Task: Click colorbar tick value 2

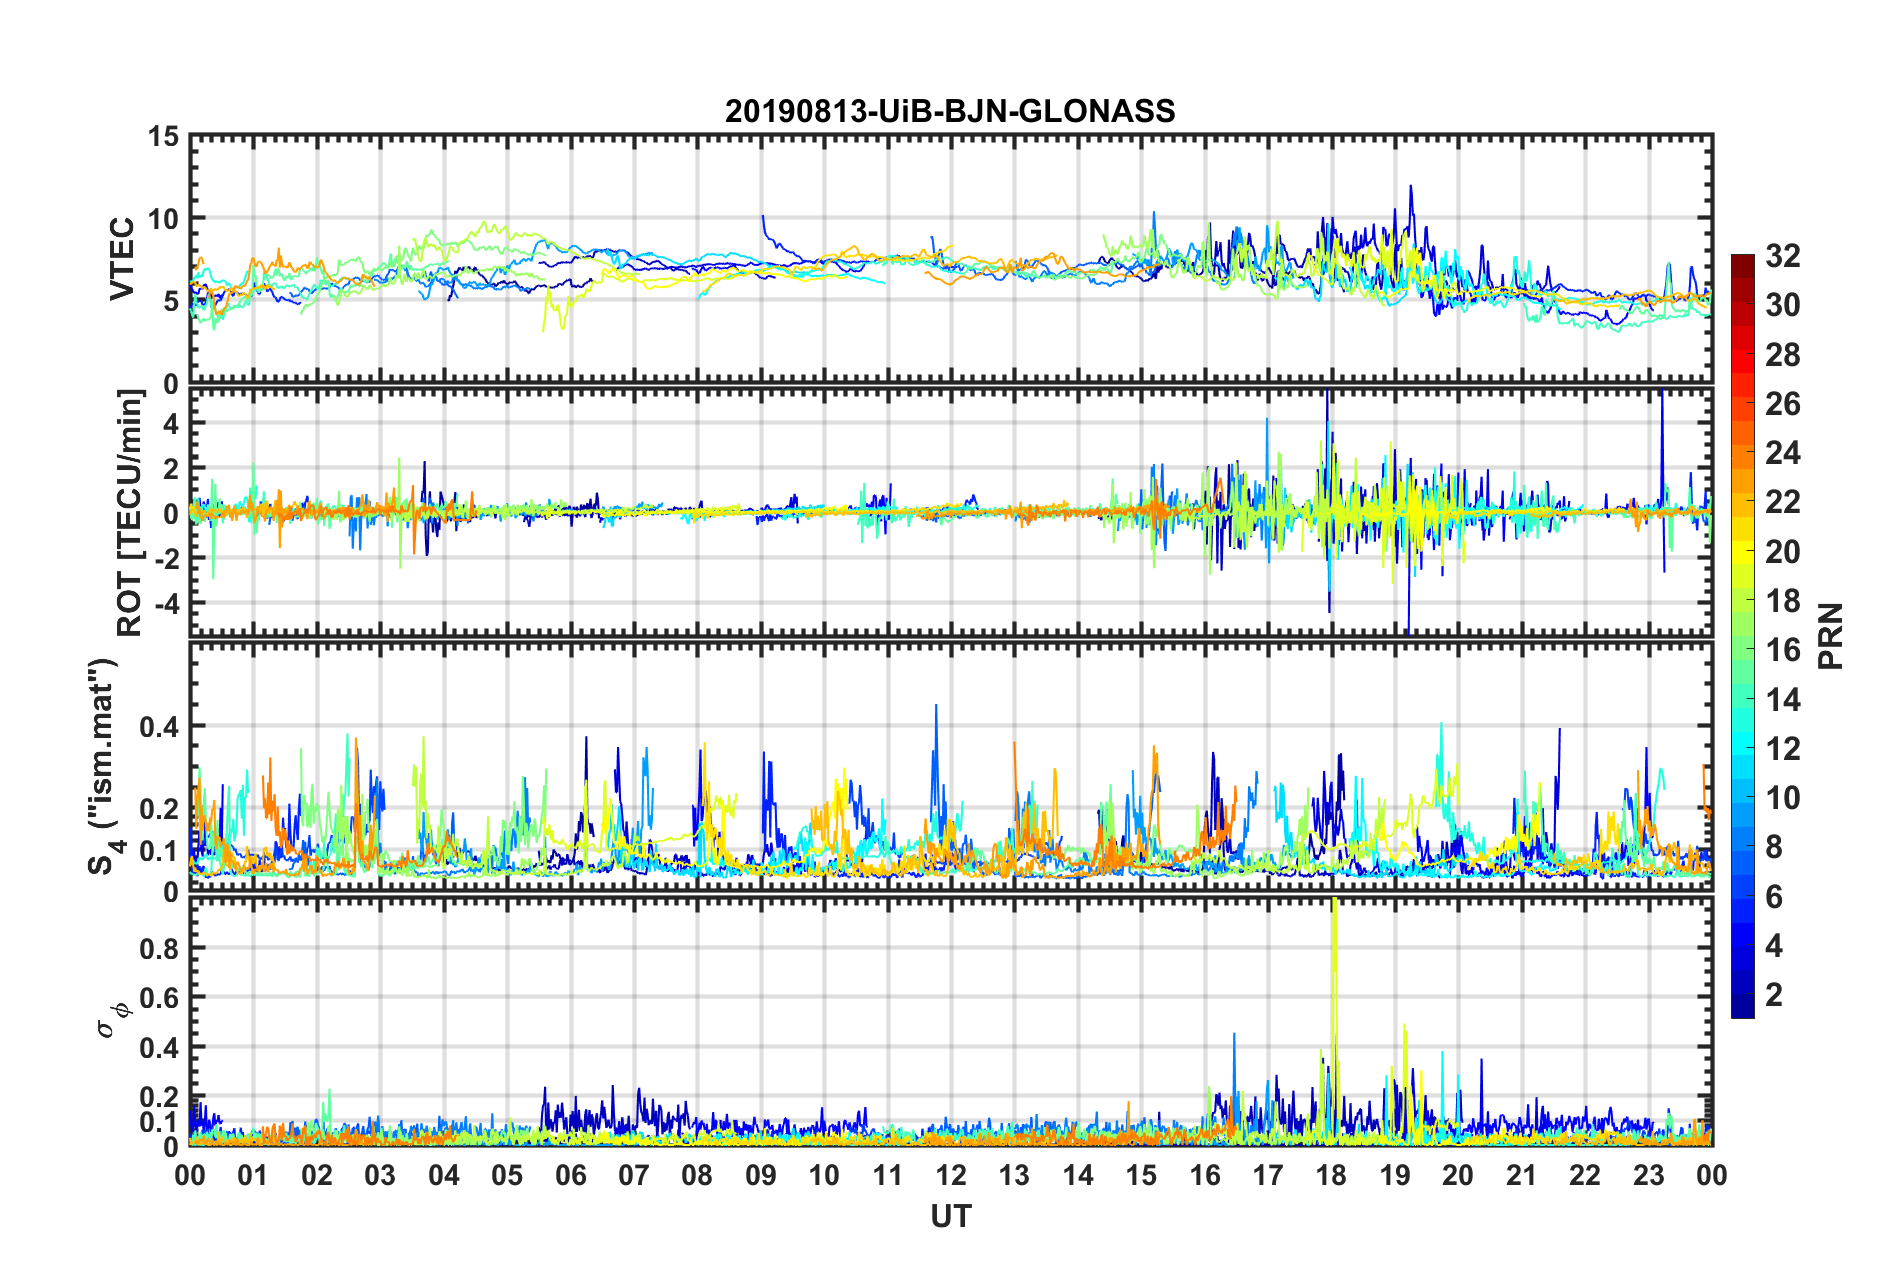Action: [1774, 994]
